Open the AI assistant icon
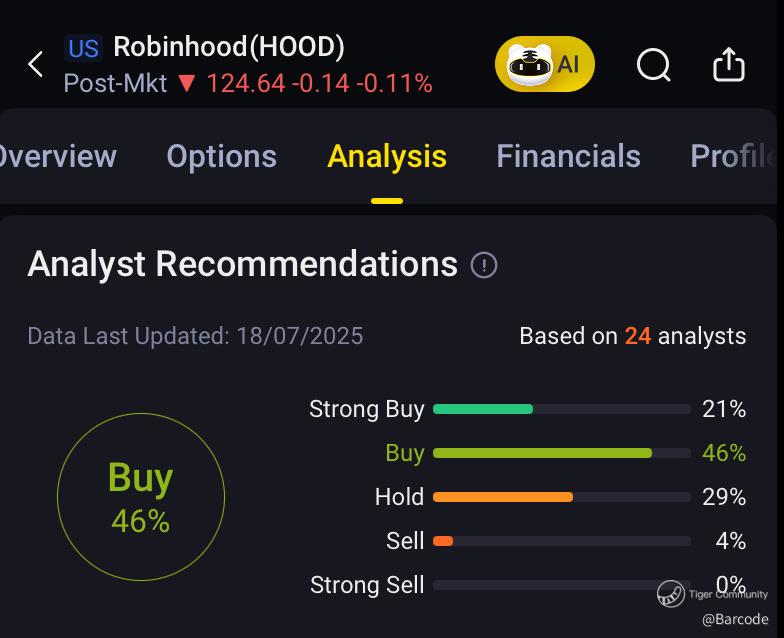Screen dimensions: 784x638 tap(545, 65)
